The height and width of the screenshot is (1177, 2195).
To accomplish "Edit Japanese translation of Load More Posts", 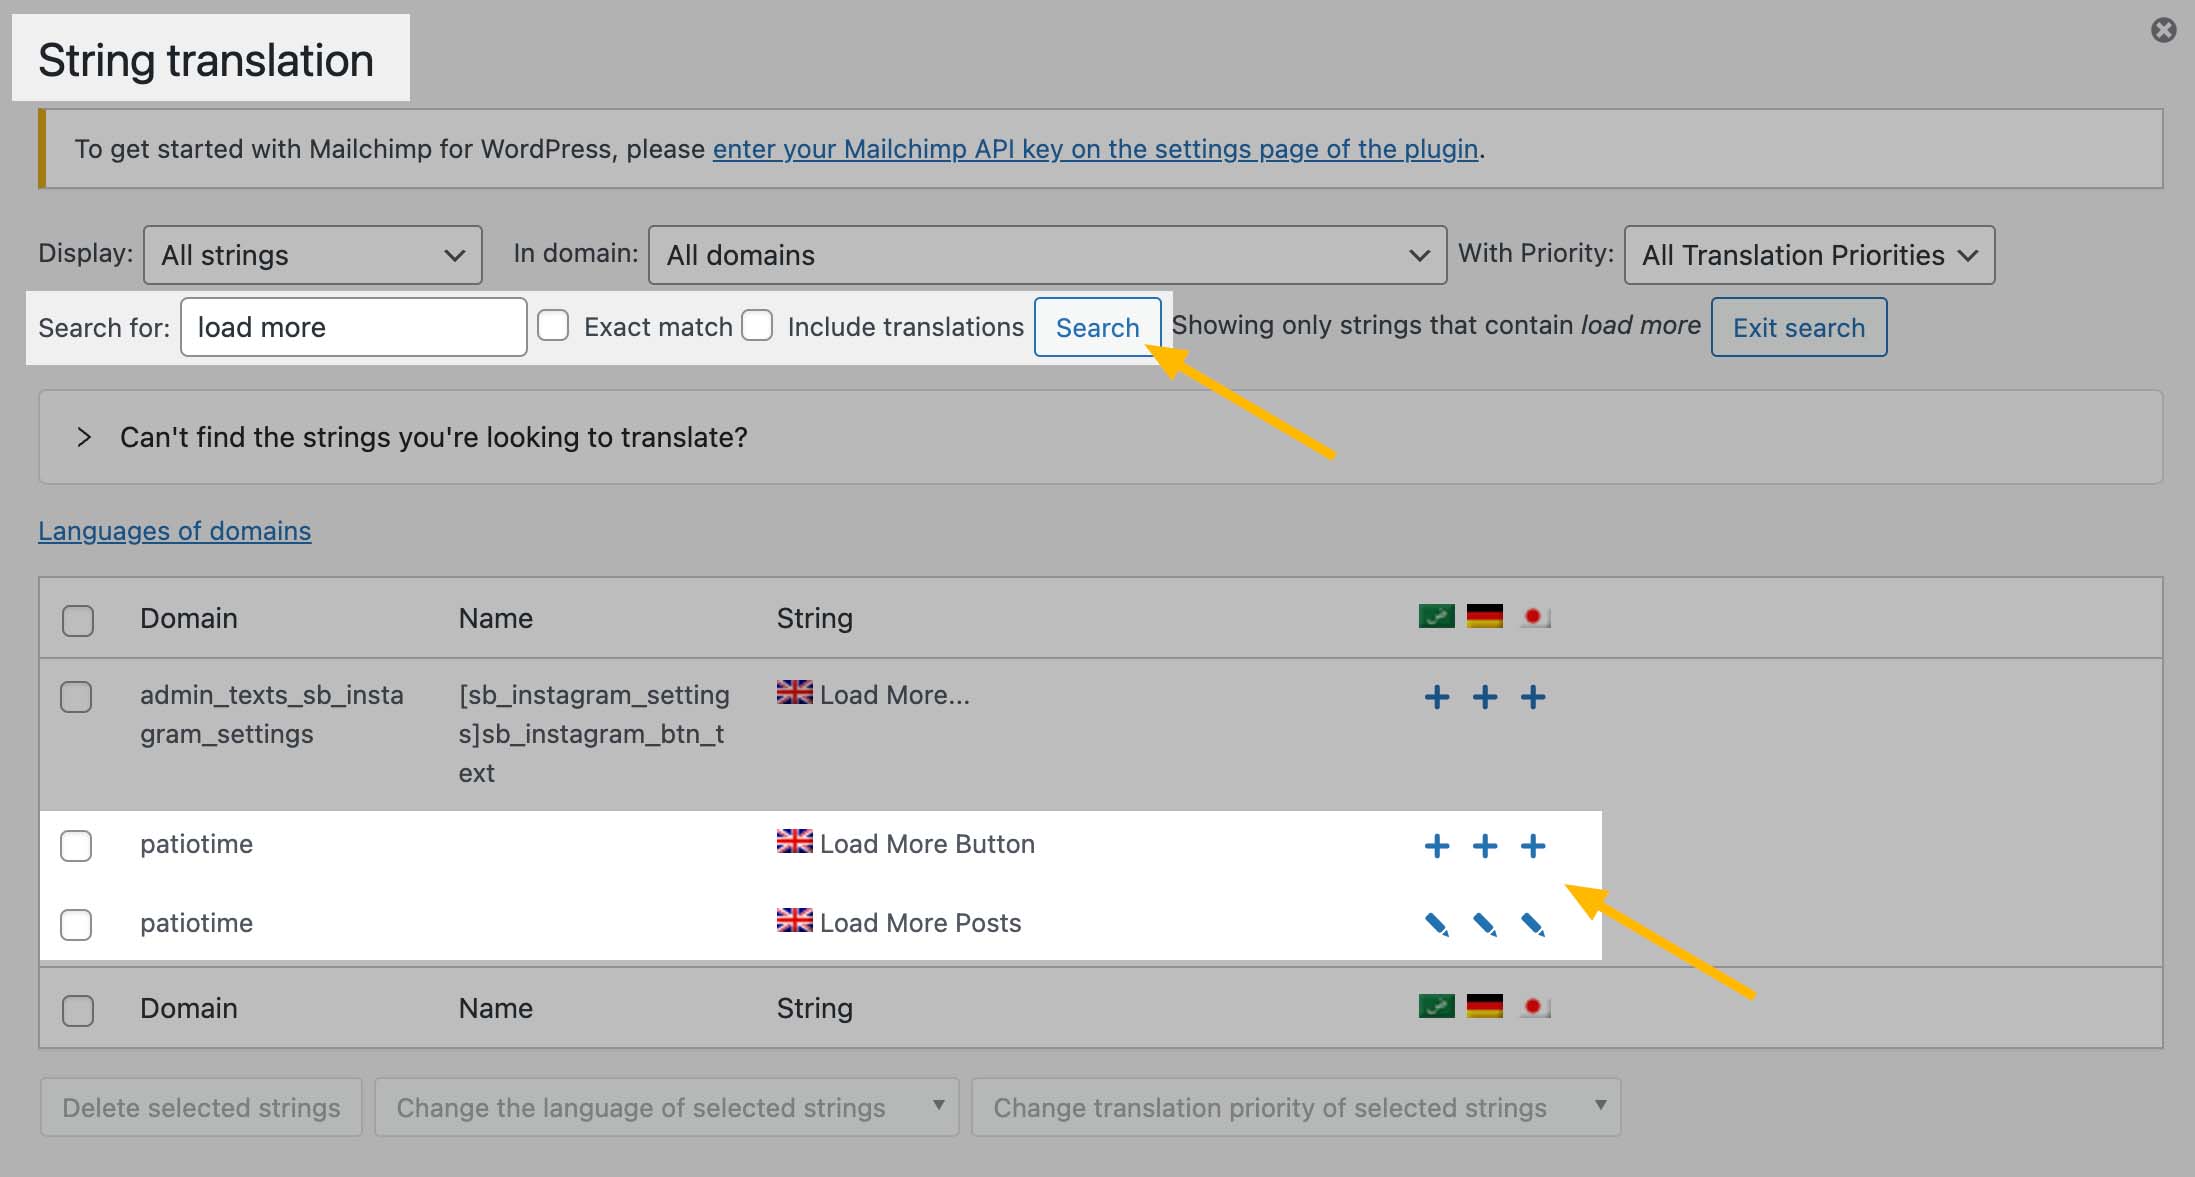I will (1532, 924).
